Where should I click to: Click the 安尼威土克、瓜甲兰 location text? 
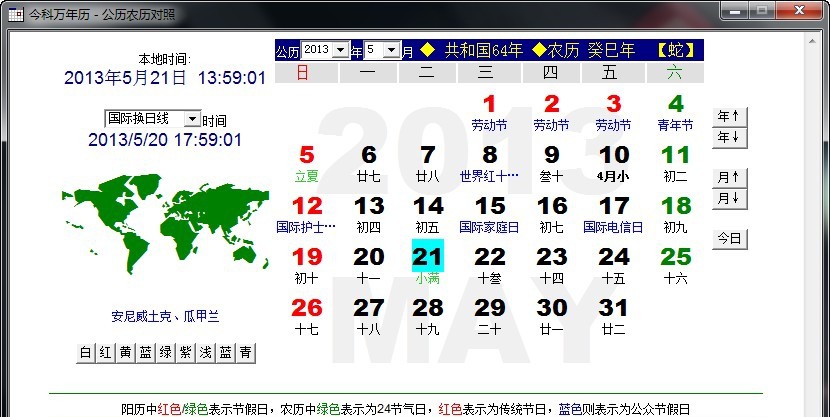point(165,316)
